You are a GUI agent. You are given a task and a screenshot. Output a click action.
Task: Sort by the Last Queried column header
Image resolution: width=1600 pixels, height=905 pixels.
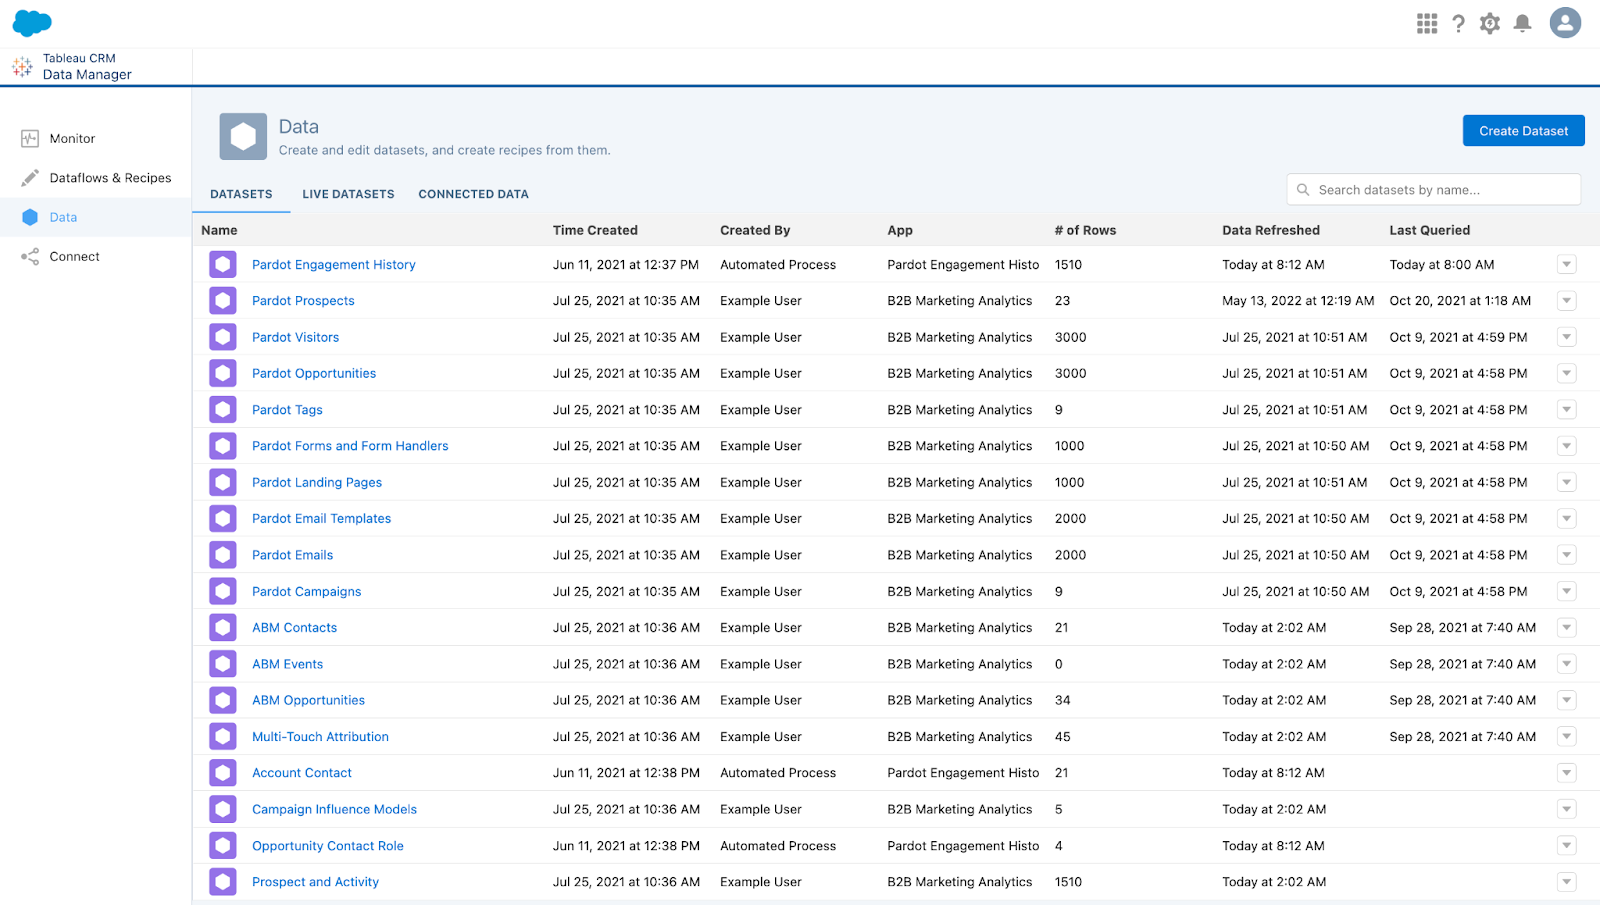[1429, 230]
